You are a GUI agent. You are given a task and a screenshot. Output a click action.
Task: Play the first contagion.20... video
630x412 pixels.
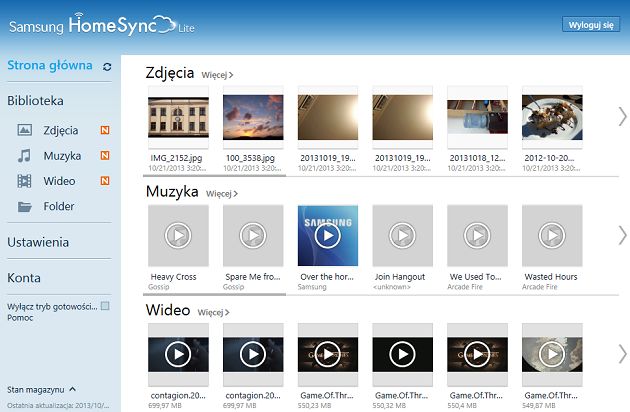(178, 354)
